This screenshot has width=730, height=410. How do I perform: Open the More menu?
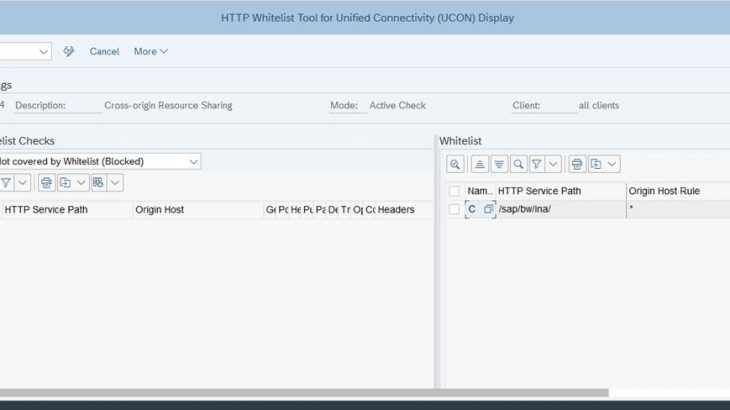(x=151, y=51)
